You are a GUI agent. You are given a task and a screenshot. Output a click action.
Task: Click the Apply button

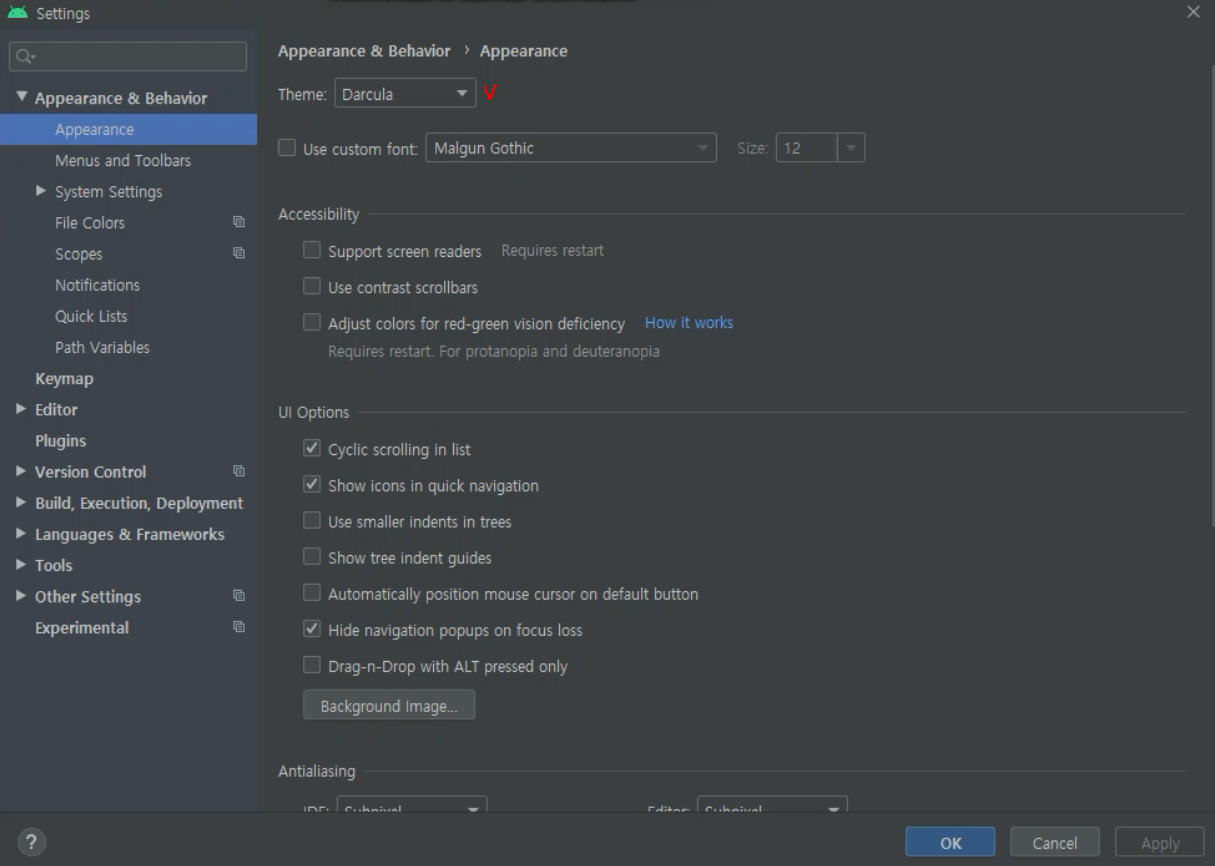pos(1160,842)
